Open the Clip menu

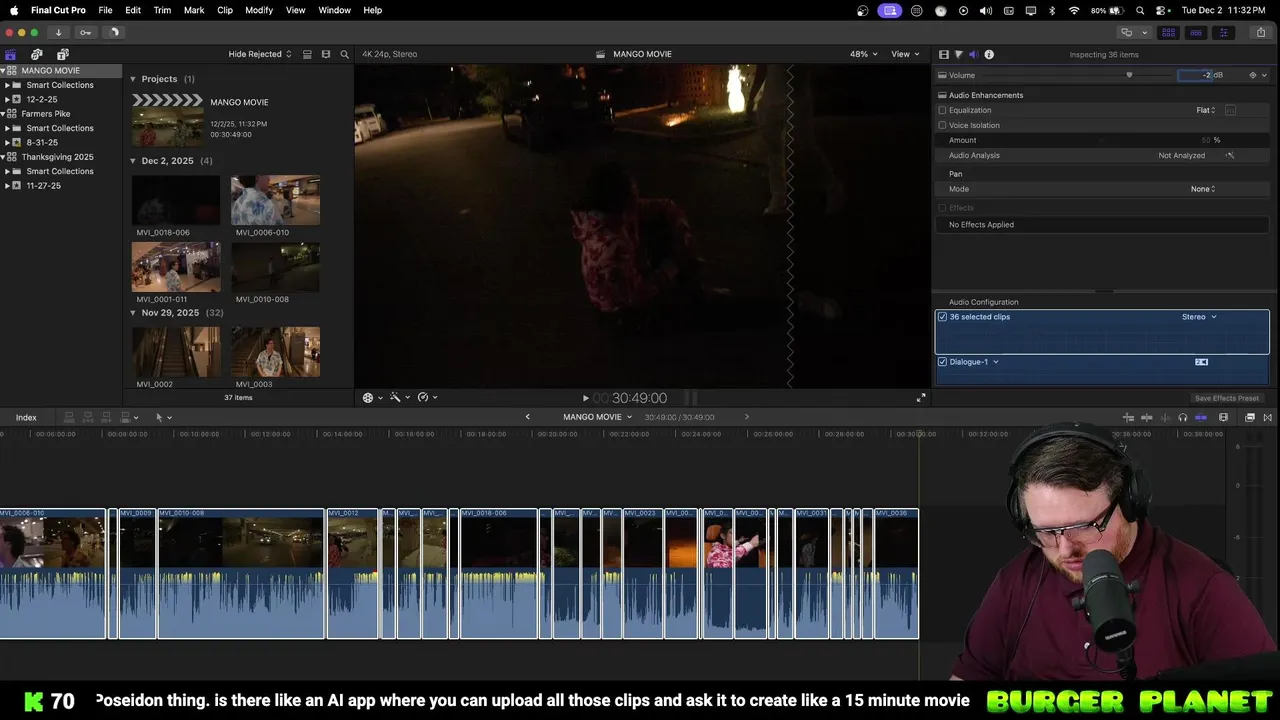click(x=225, y=10)
